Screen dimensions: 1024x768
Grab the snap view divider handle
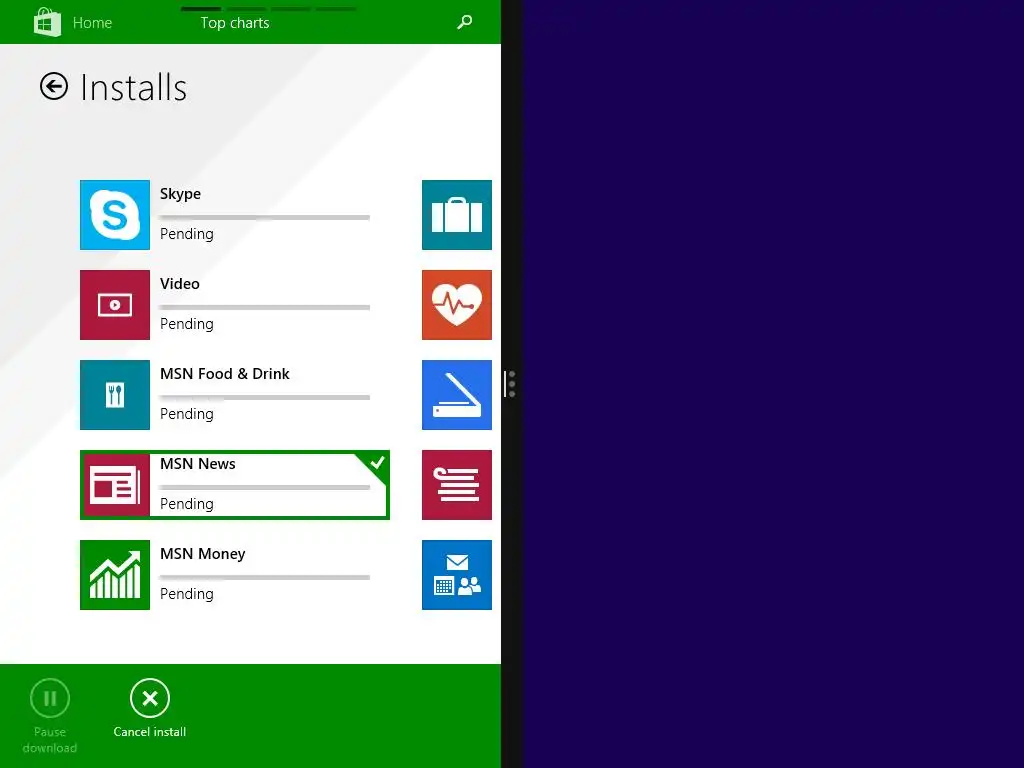(511, 384)
